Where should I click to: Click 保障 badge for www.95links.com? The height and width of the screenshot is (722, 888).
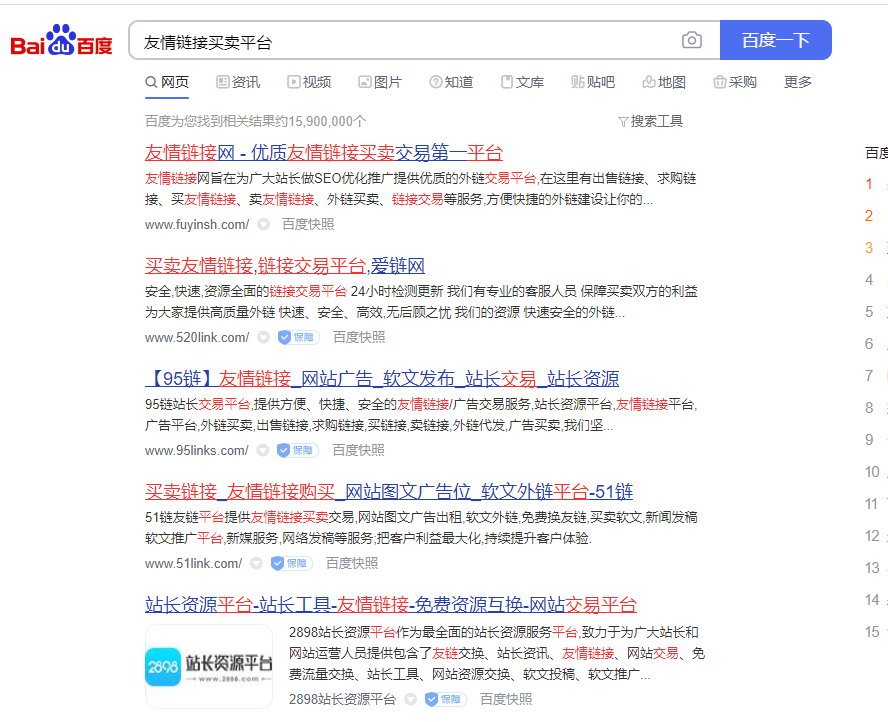297,450
